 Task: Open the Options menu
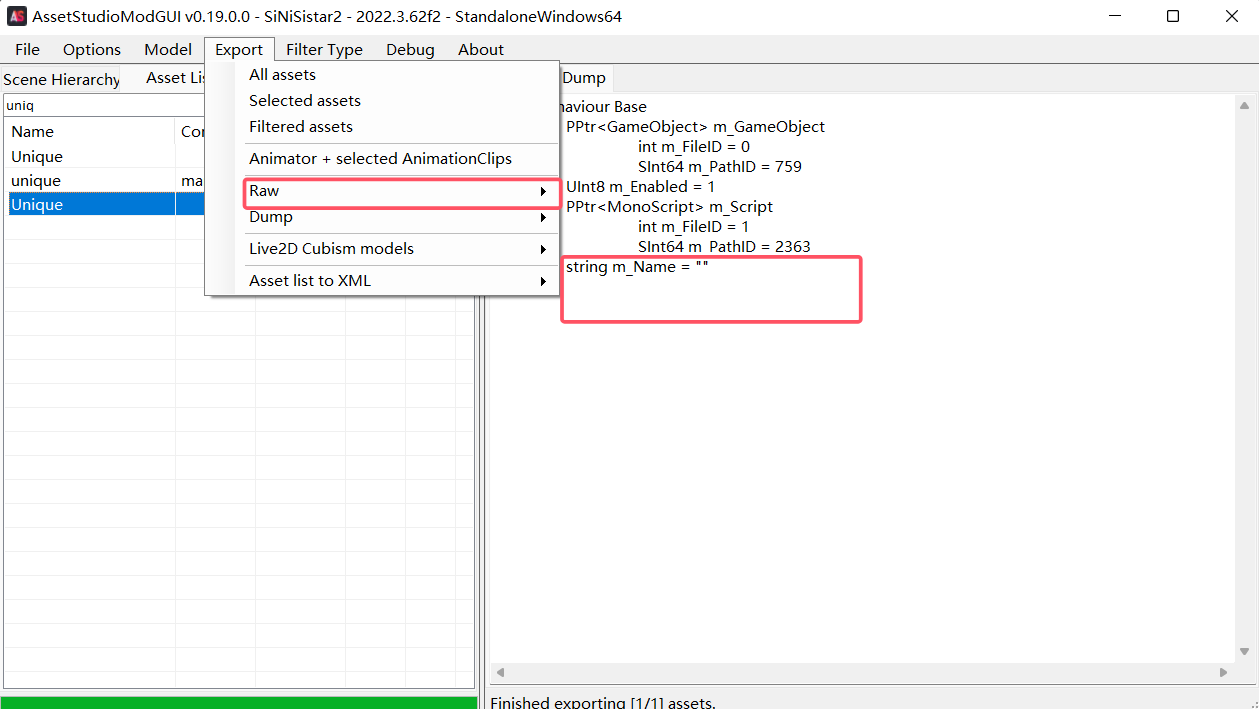(92, 49)
